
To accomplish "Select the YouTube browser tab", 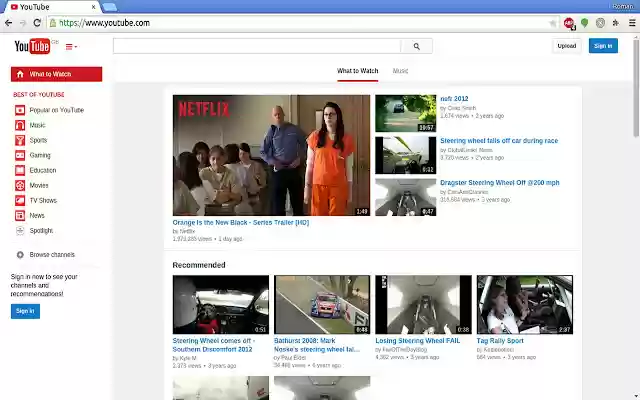I will (50, 7).
